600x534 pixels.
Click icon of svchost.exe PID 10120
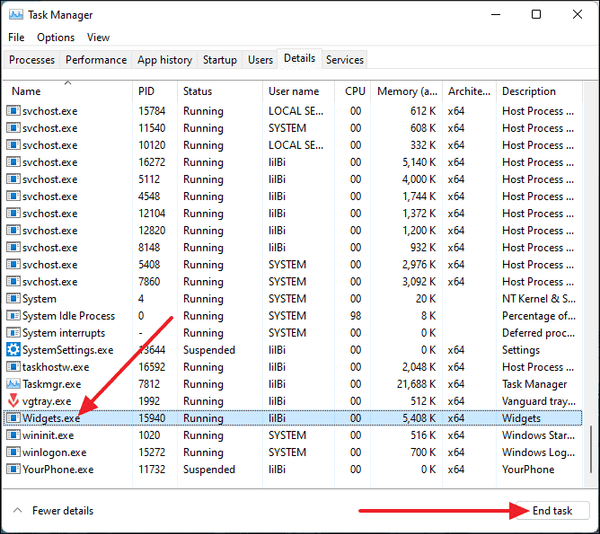[13, 145]
